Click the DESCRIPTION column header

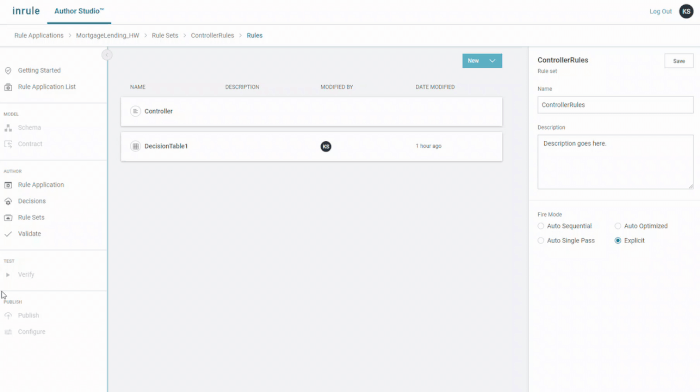pos(242,87)
